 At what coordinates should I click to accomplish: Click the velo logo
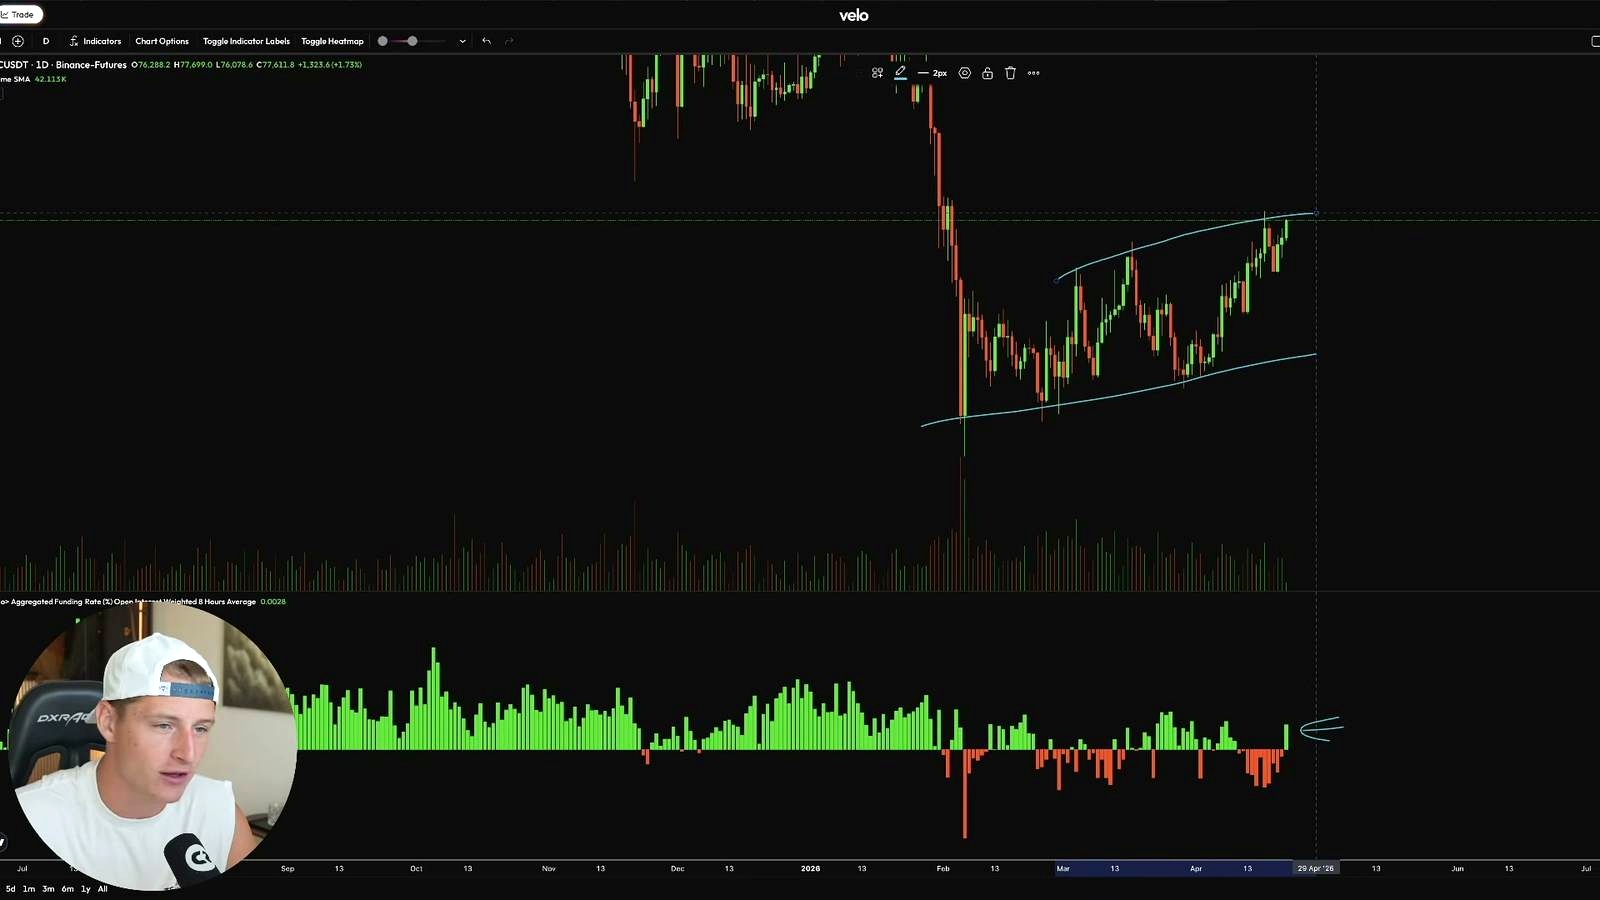point(854,15)
